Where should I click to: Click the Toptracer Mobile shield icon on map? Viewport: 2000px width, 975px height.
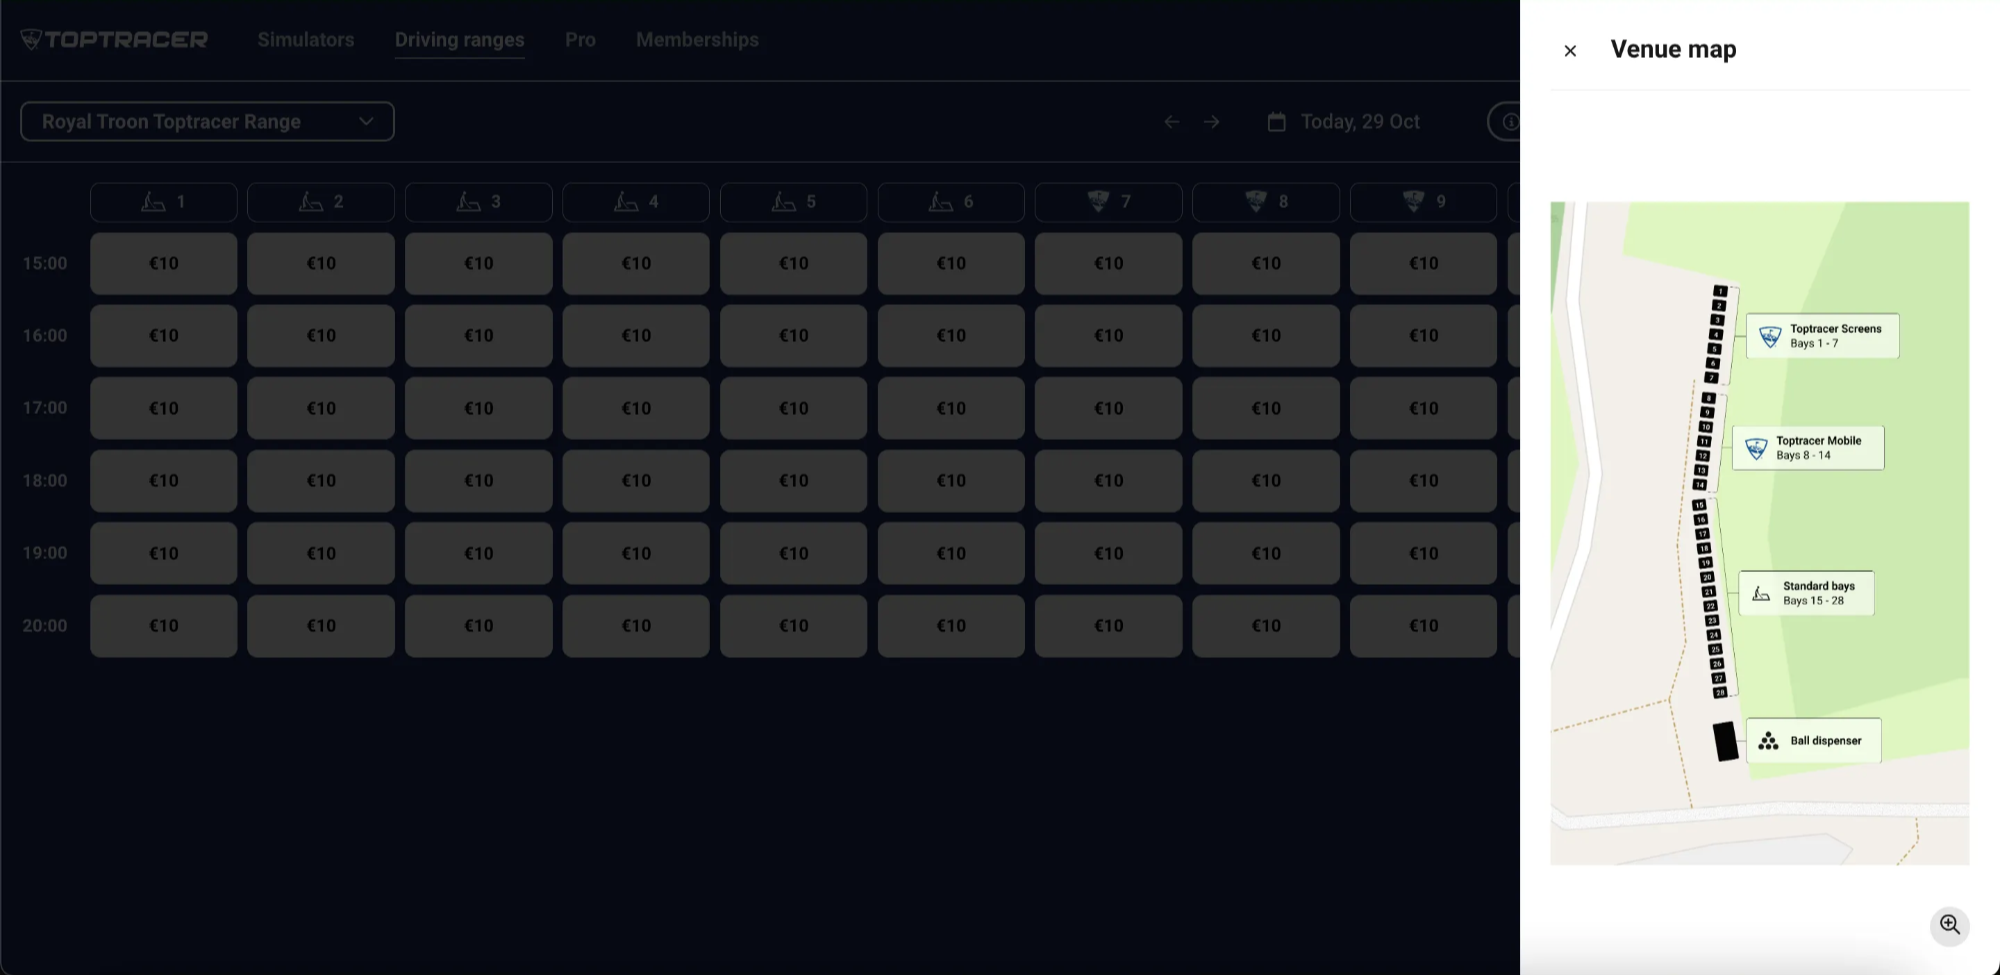[x=1756, y=449]
